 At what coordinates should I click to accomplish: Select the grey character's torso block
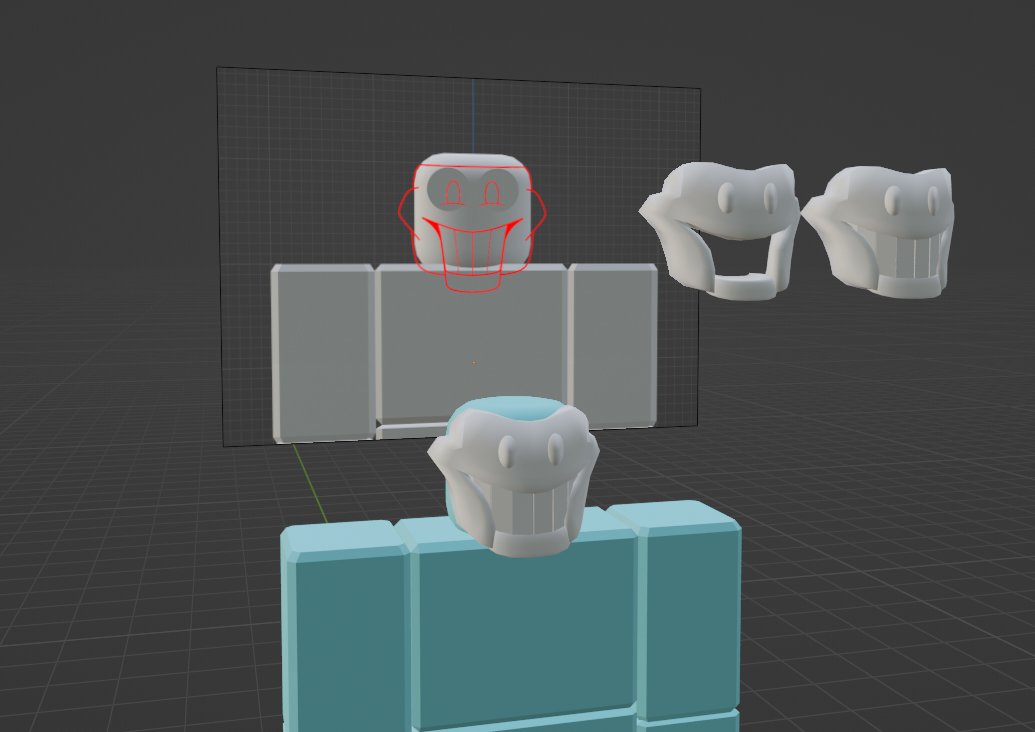473,343
